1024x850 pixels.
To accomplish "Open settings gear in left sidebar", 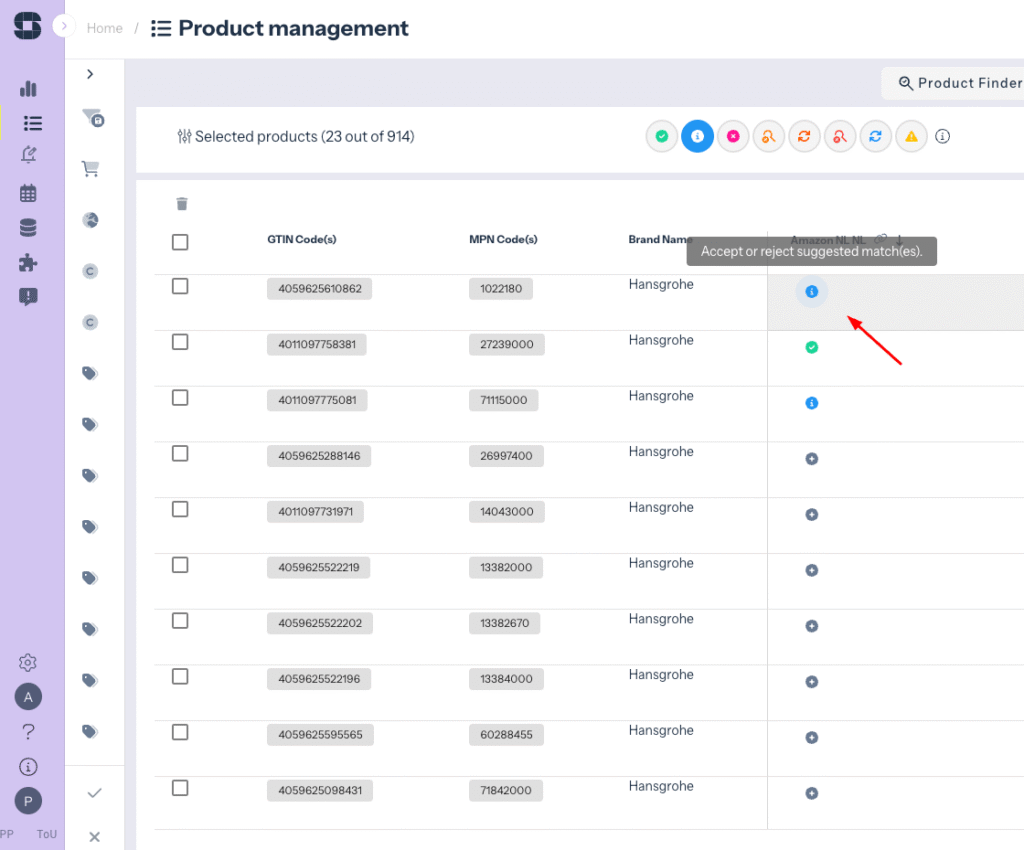I will click(28, 662).
